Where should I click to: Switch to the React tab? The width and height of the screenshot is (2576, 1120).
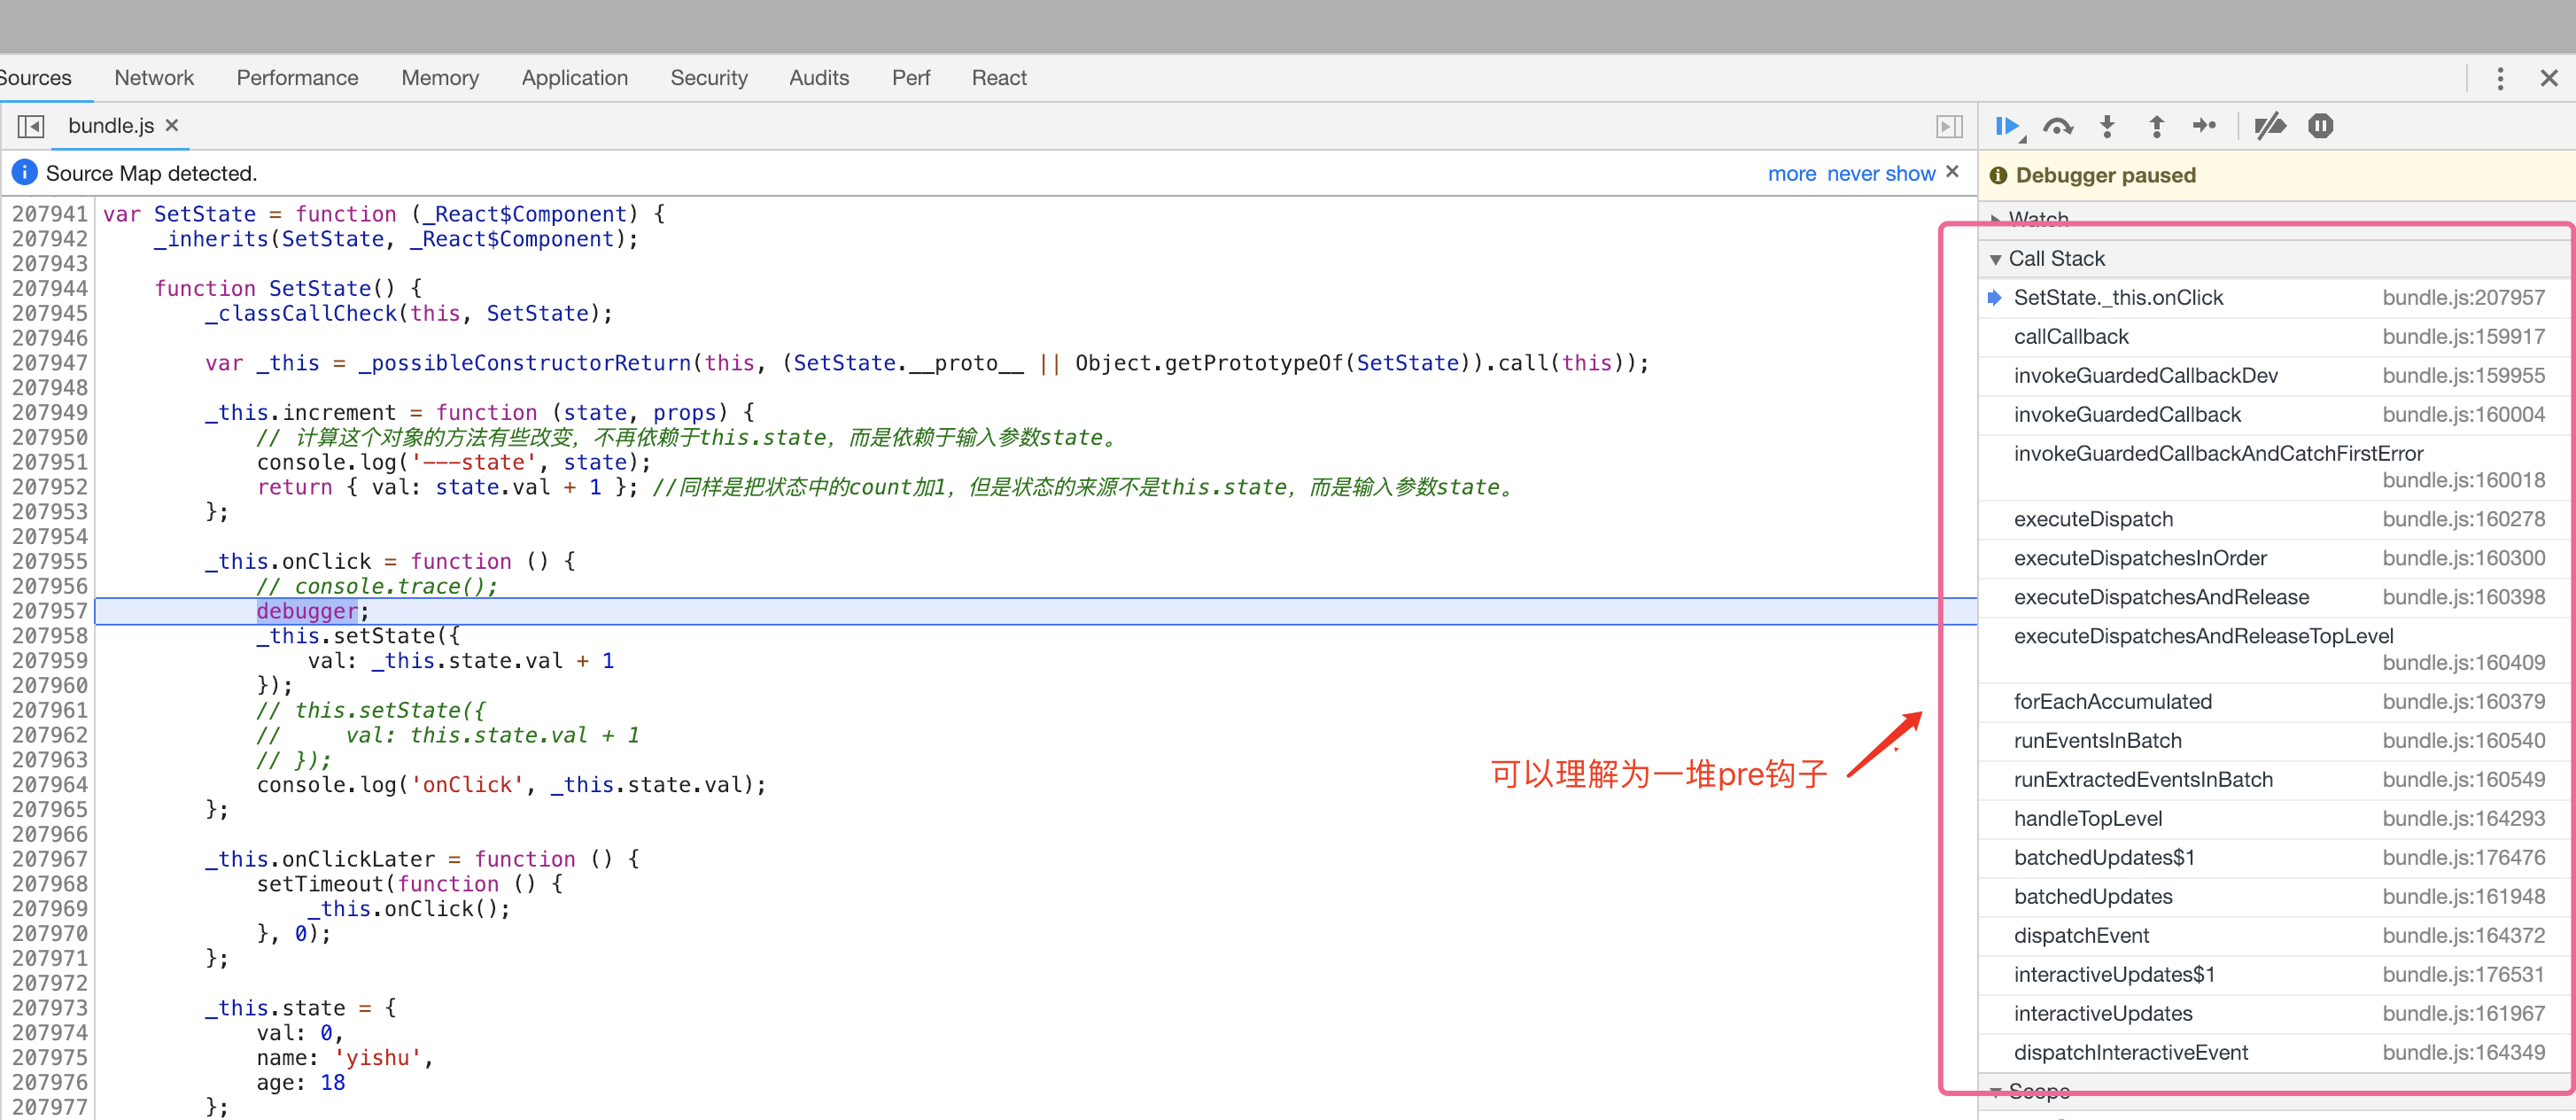coord(999,78)
